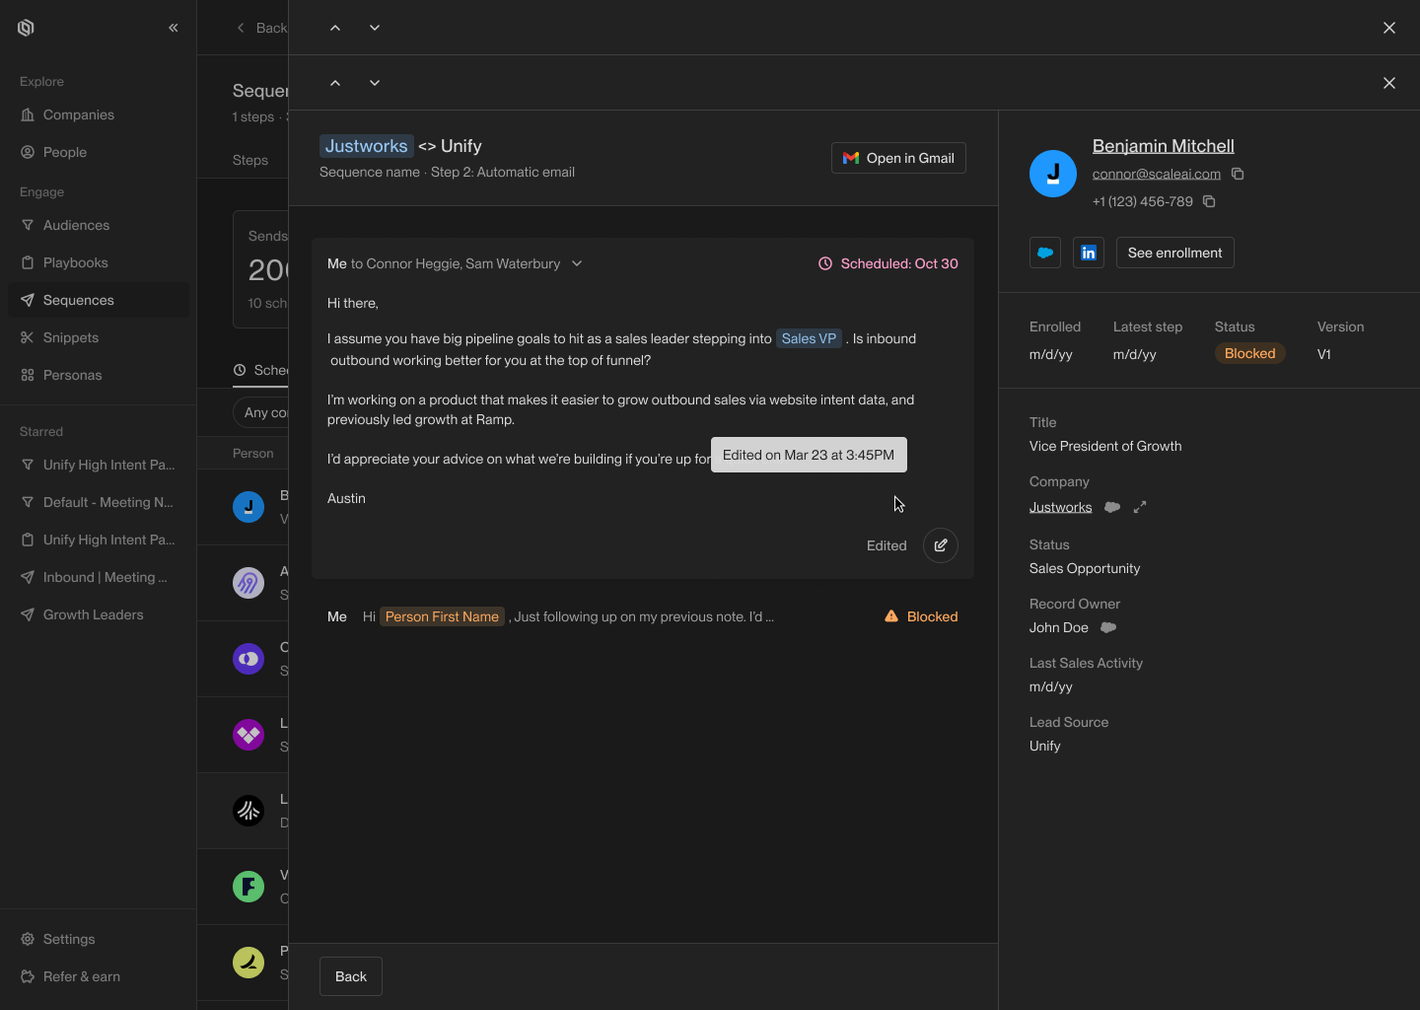The width and height of the screenshot is (1420, 1010).
Task: Click the connor@scaleai.com email link
Action: (1156, 174)
